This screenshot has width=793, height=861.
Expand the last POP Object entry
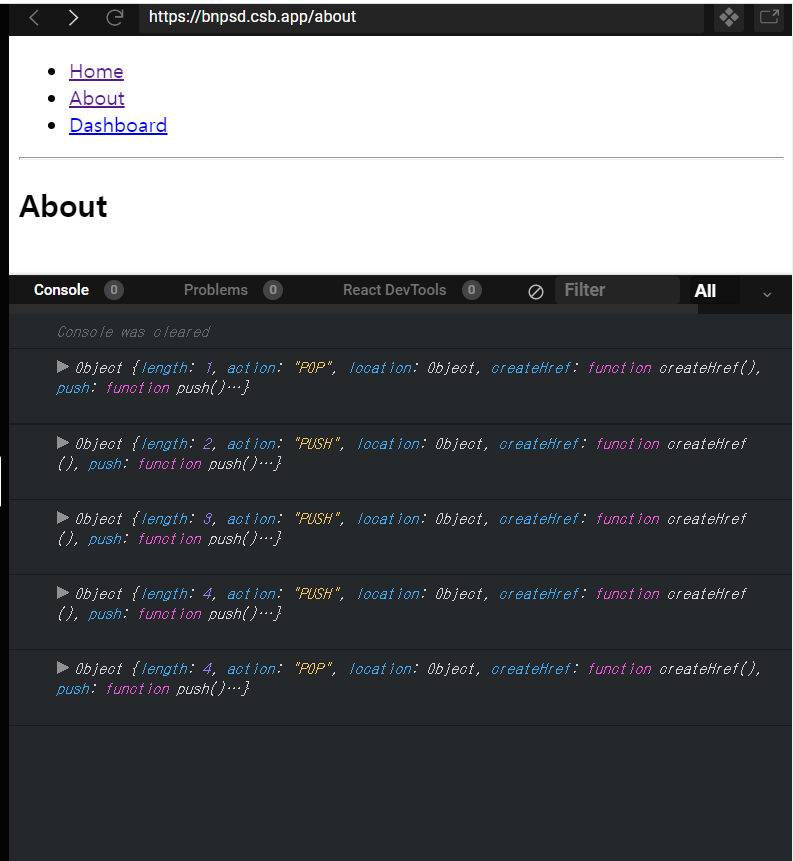[x=63, y=668]
